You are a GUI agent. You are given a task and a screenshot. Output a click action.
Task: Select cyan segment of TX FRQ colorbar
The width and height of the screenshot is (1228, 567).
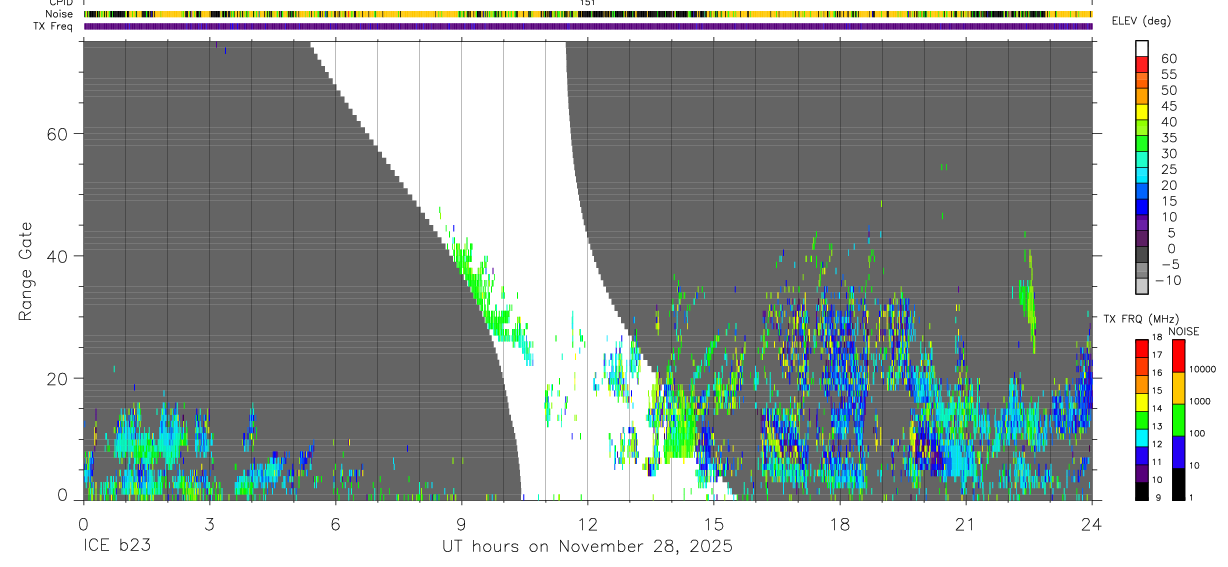coord(1141,437)
